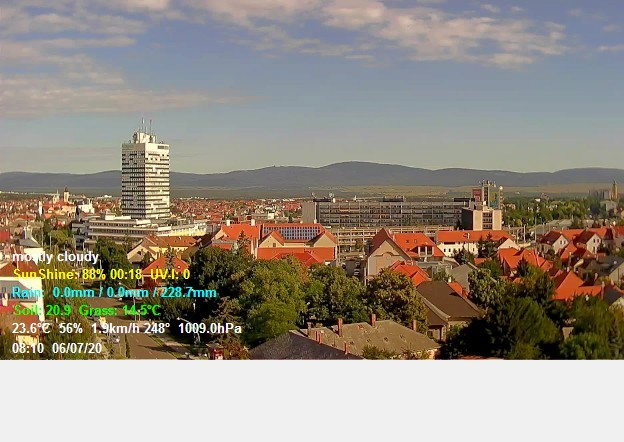Viewport: 624px width, 442px height.
Task: Click the '06/07/20' date stamp
Action: [x=77, y=349]
